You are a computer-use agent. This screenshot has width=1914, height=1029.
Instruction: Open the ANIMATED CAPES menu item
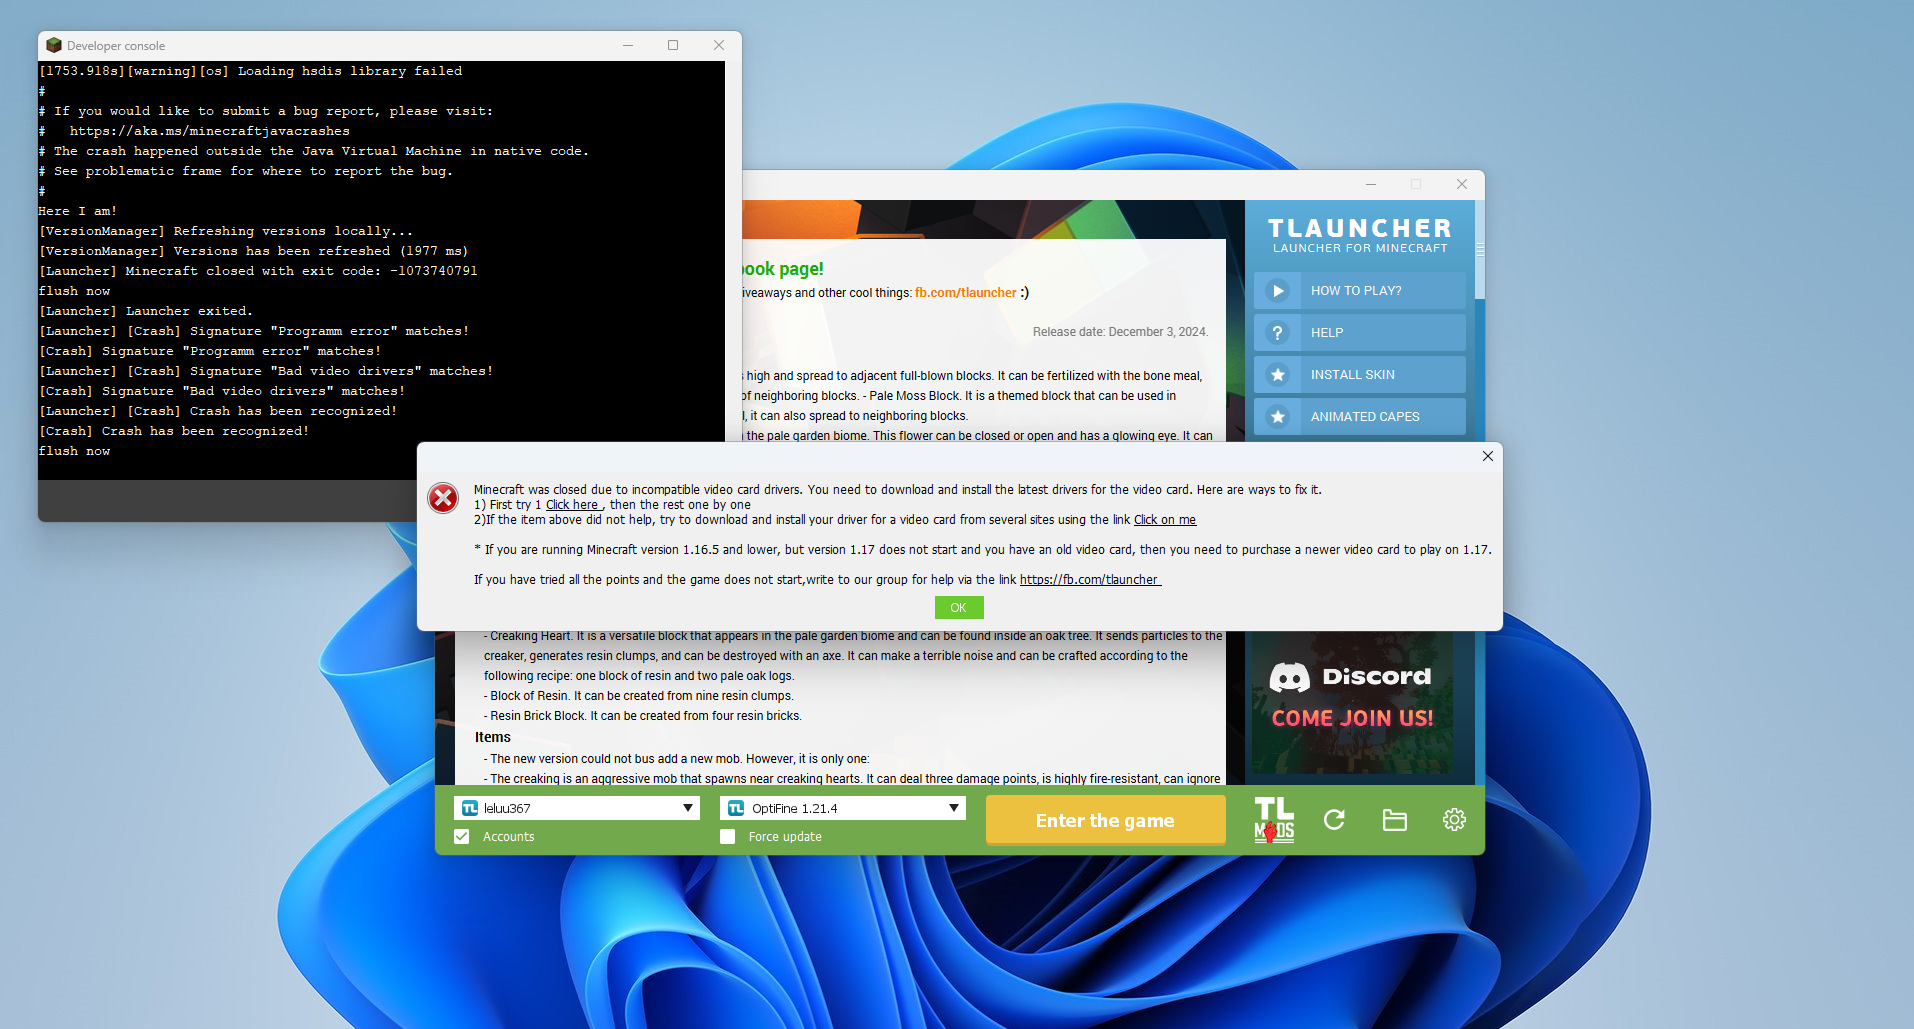pos(1360,417)
